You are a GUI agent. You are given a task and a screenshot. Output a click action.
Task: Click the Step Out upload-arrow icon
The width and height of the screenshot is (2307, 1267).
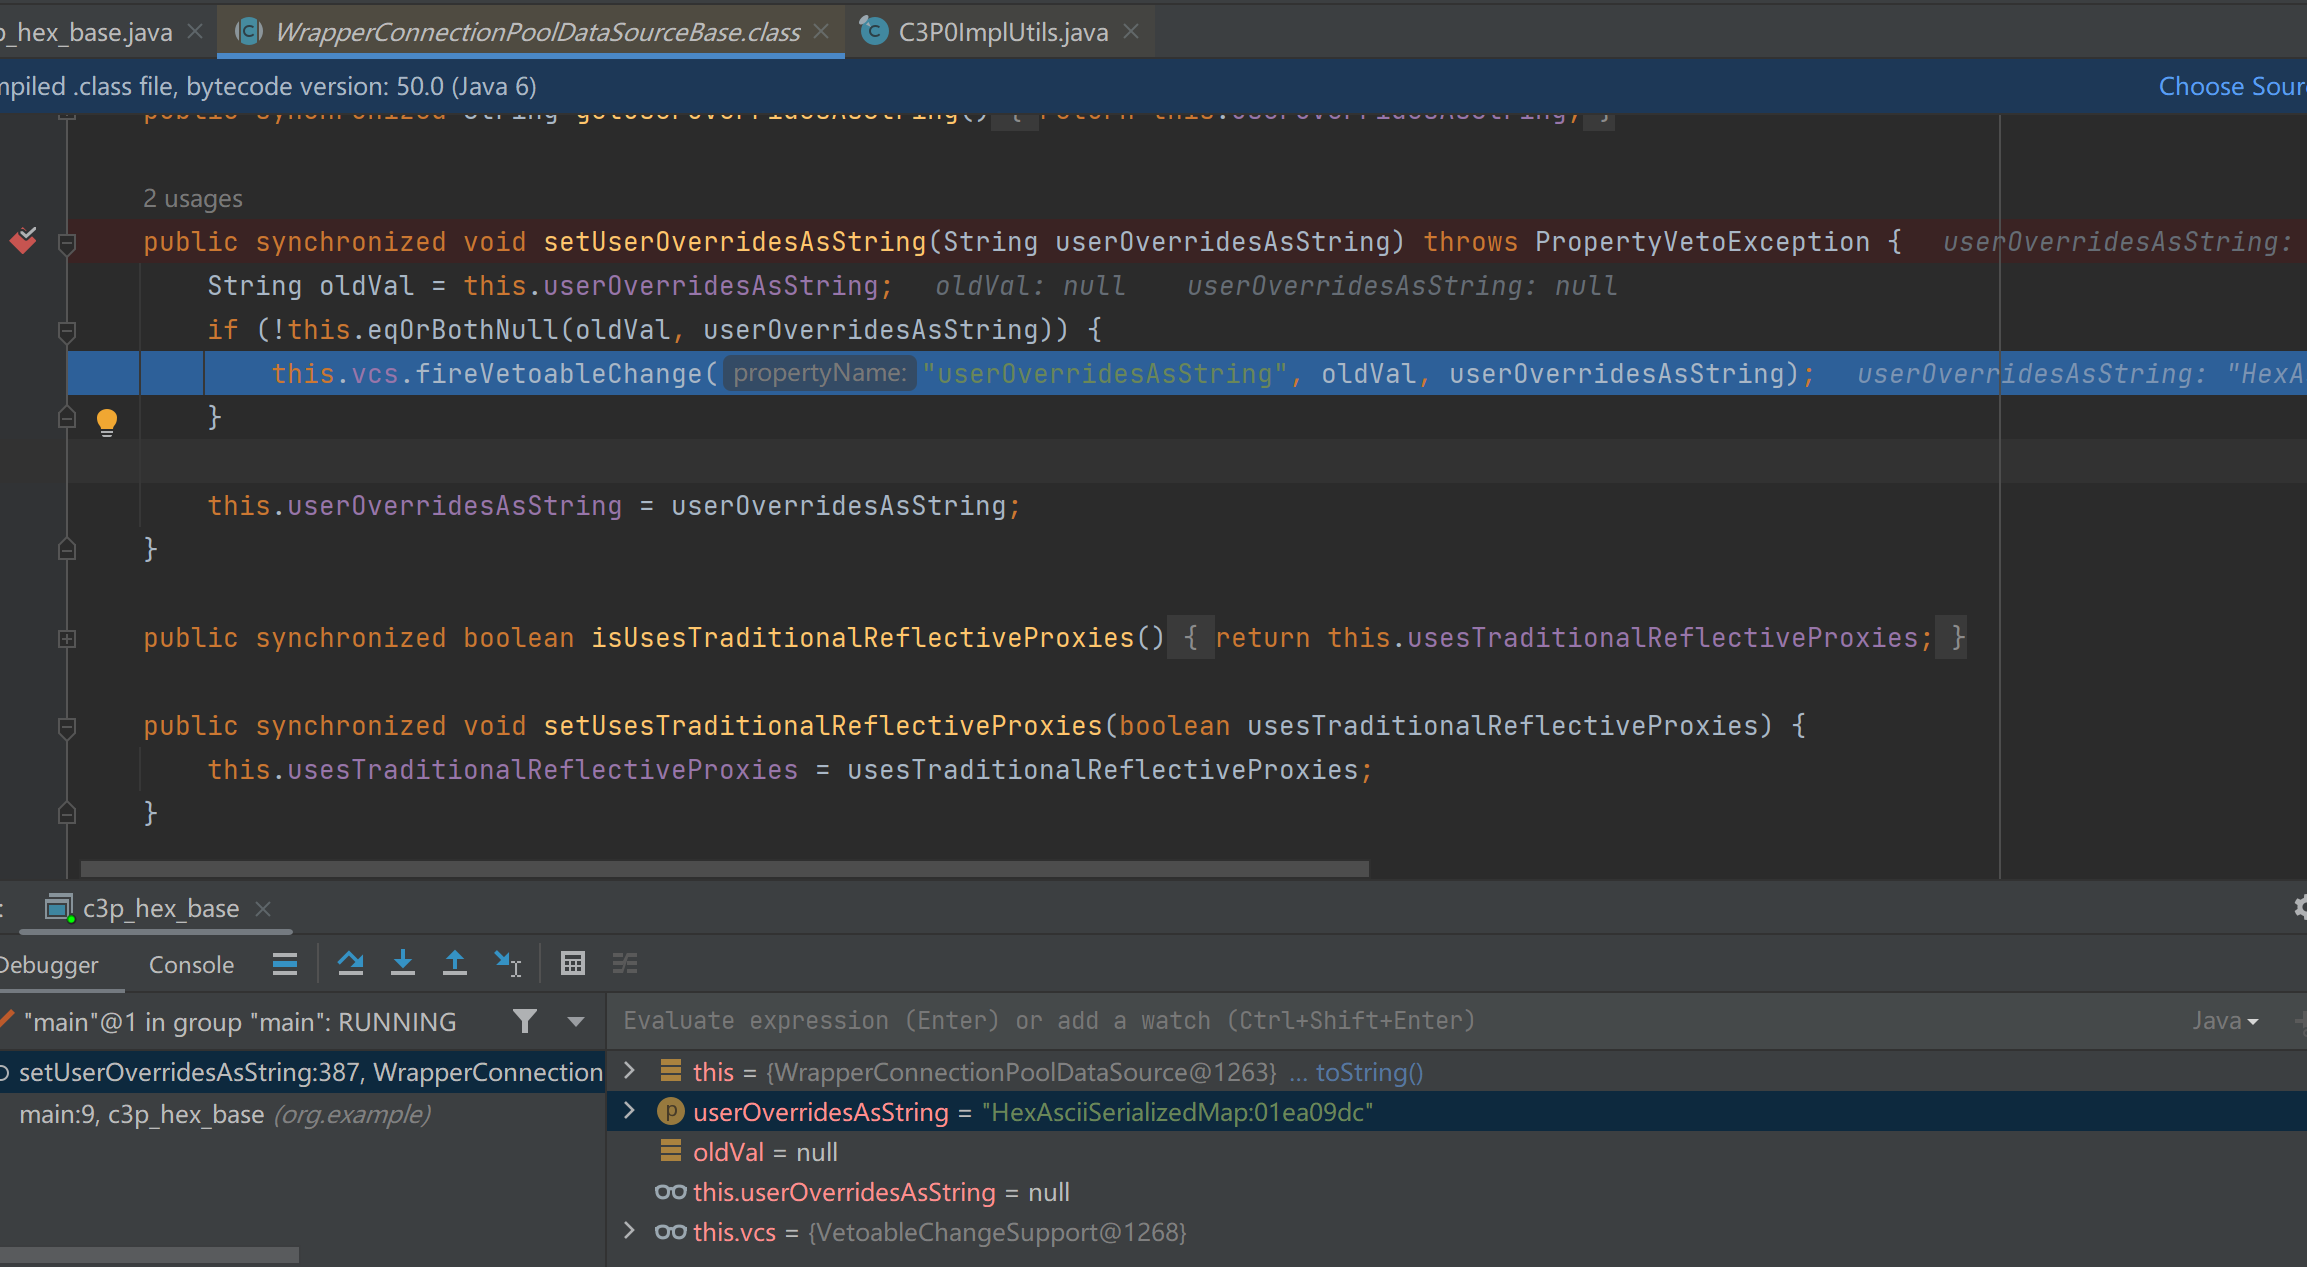point(455,963)
